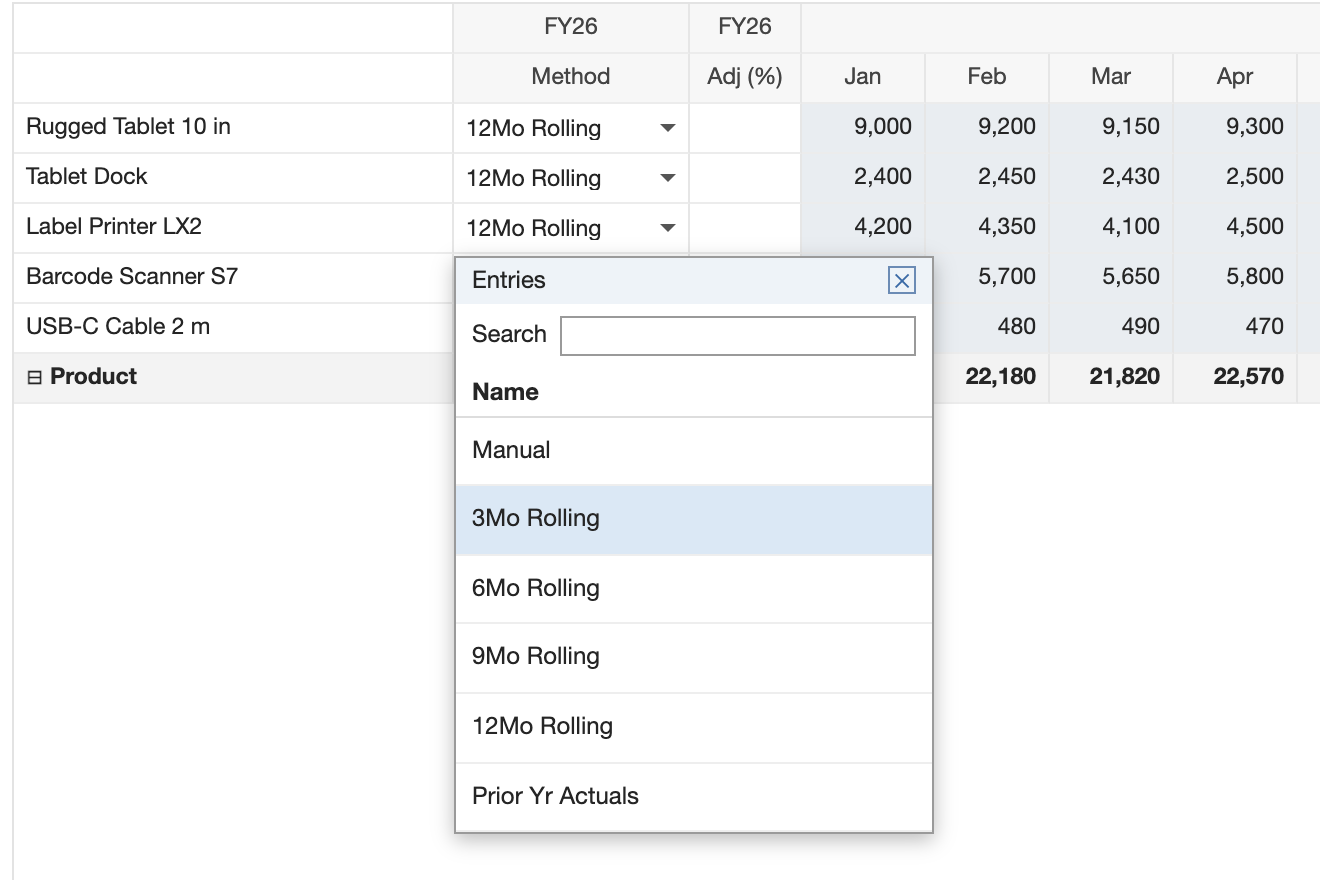
Task: Select Product total 22,570 in Apr
Action: pos(1235,378)
